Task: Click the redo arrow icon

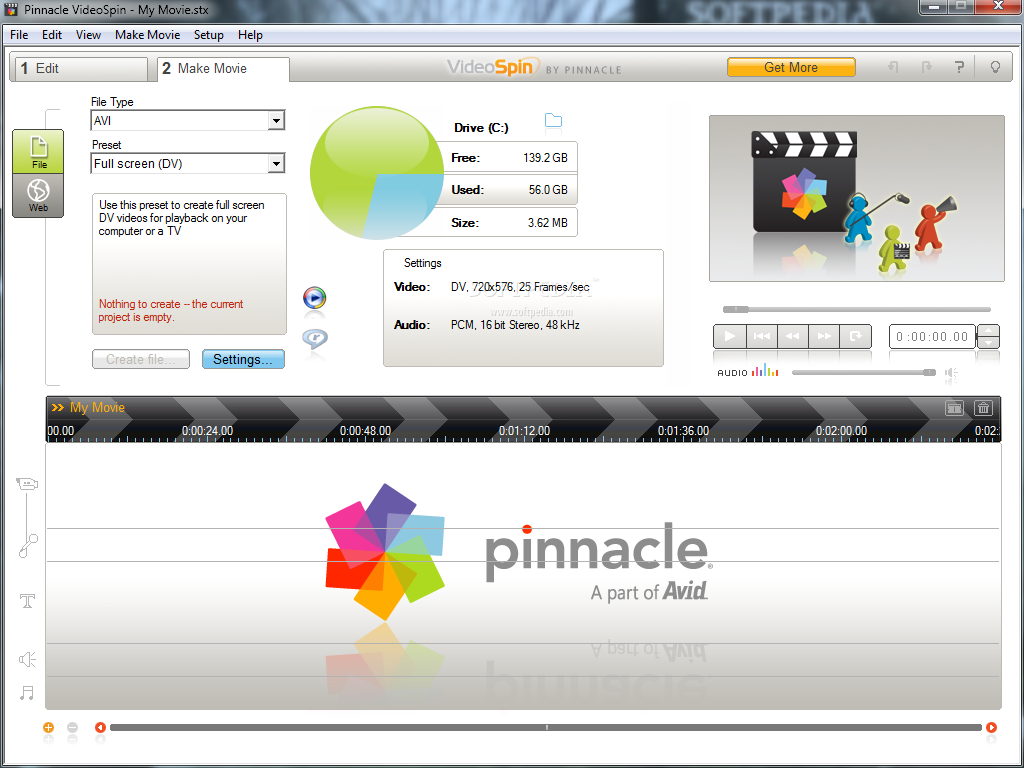Action: [926, 67]
